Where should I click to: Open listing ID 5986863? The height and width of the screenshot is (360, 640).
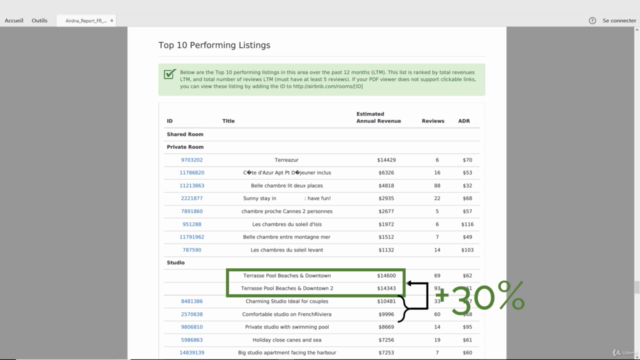[x=192, y=340]
